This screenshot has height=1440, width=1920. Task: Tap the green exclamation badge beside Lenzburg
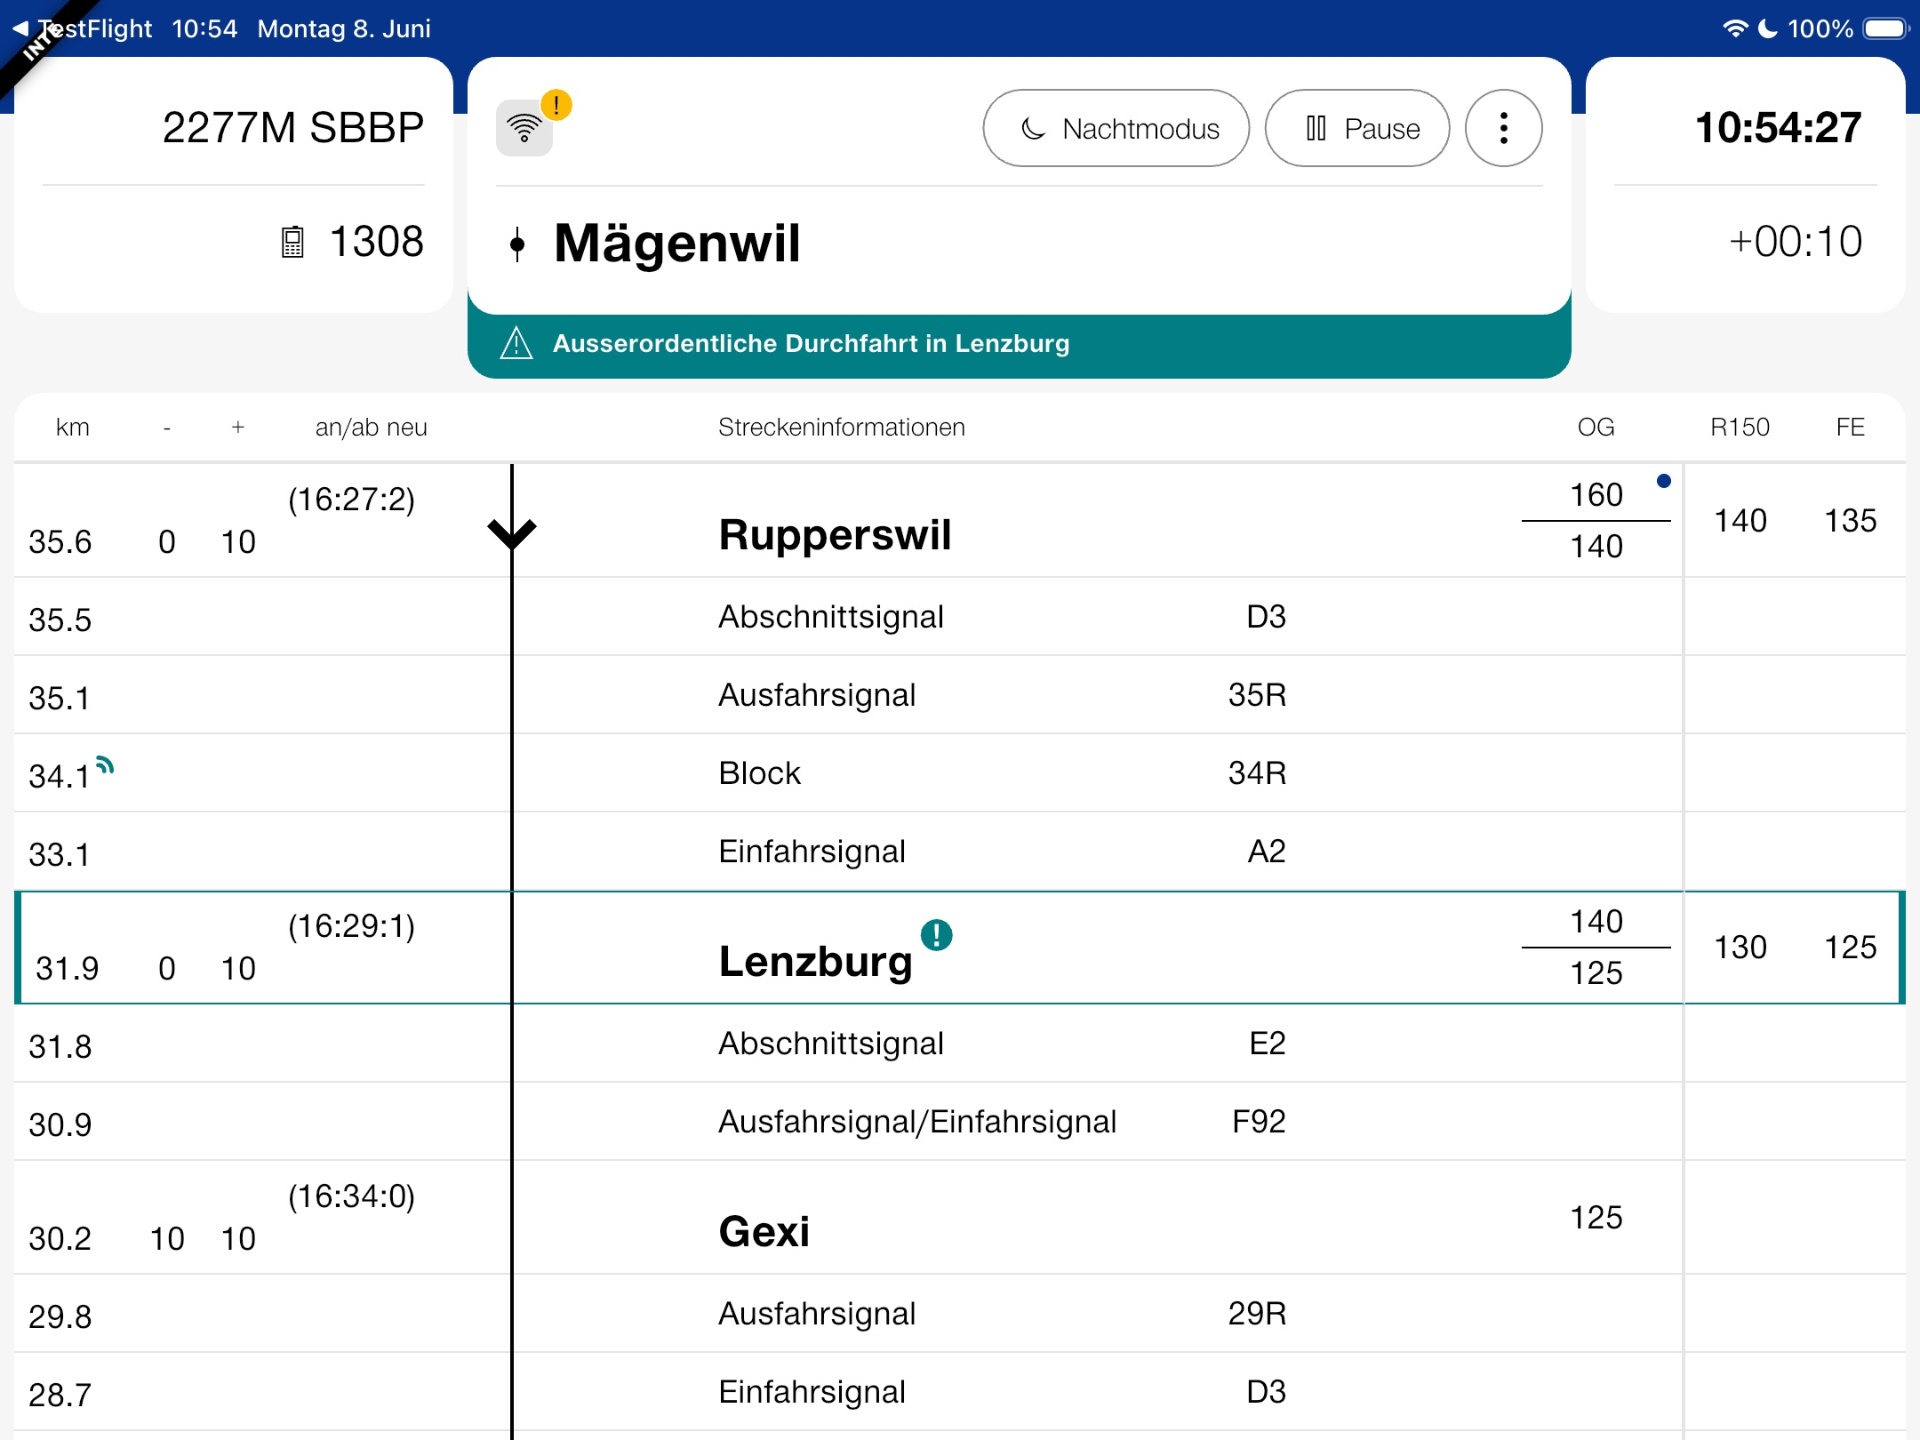[x=936, y=935]
